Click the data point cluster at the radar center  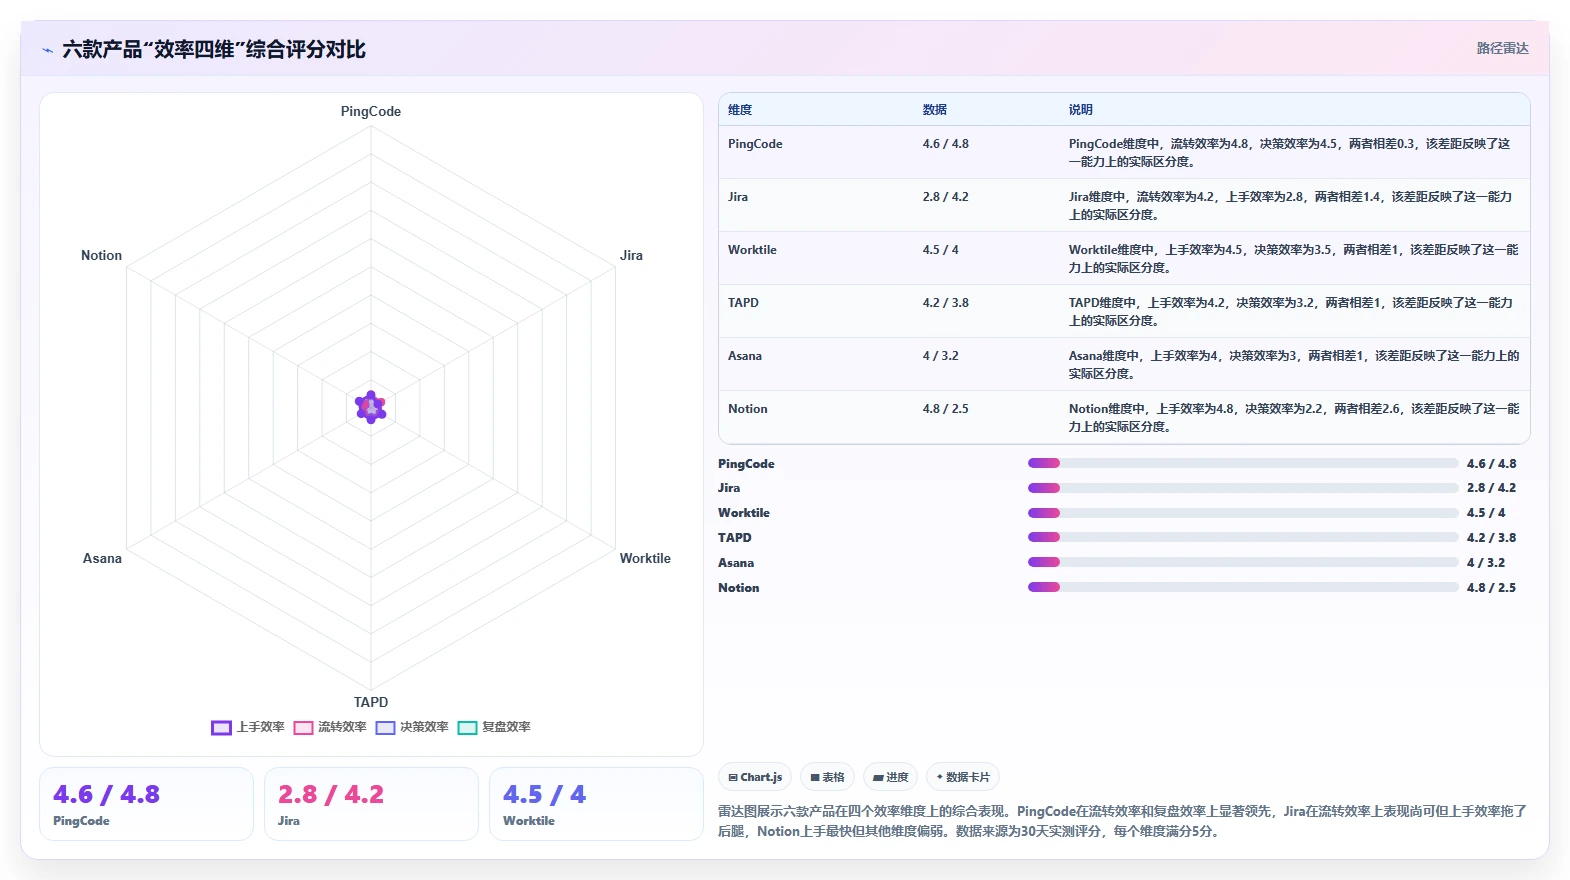point(371,407)
